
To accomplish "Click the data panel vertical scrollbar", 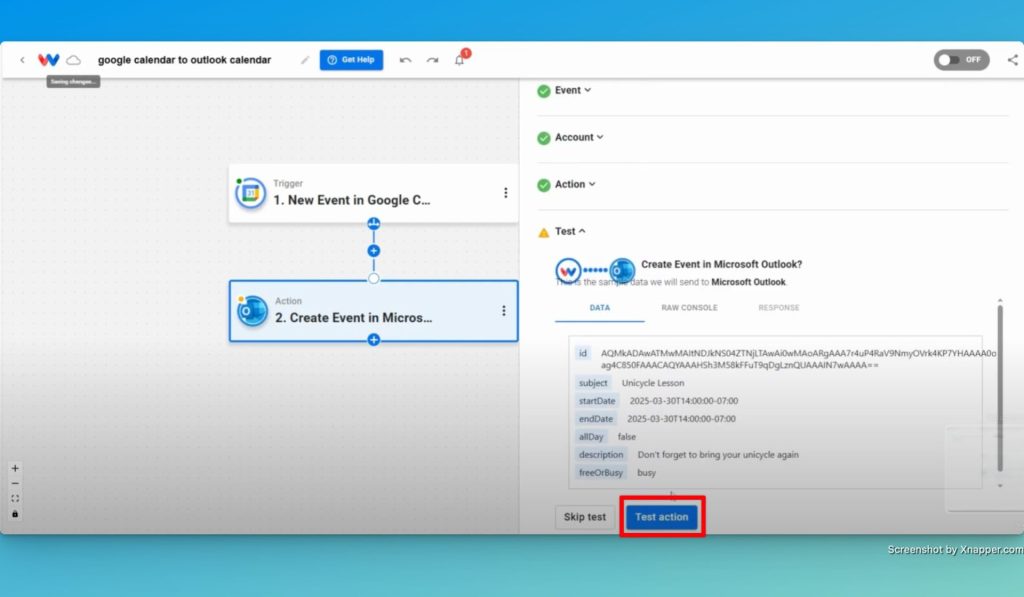I will pos(1000,387).
